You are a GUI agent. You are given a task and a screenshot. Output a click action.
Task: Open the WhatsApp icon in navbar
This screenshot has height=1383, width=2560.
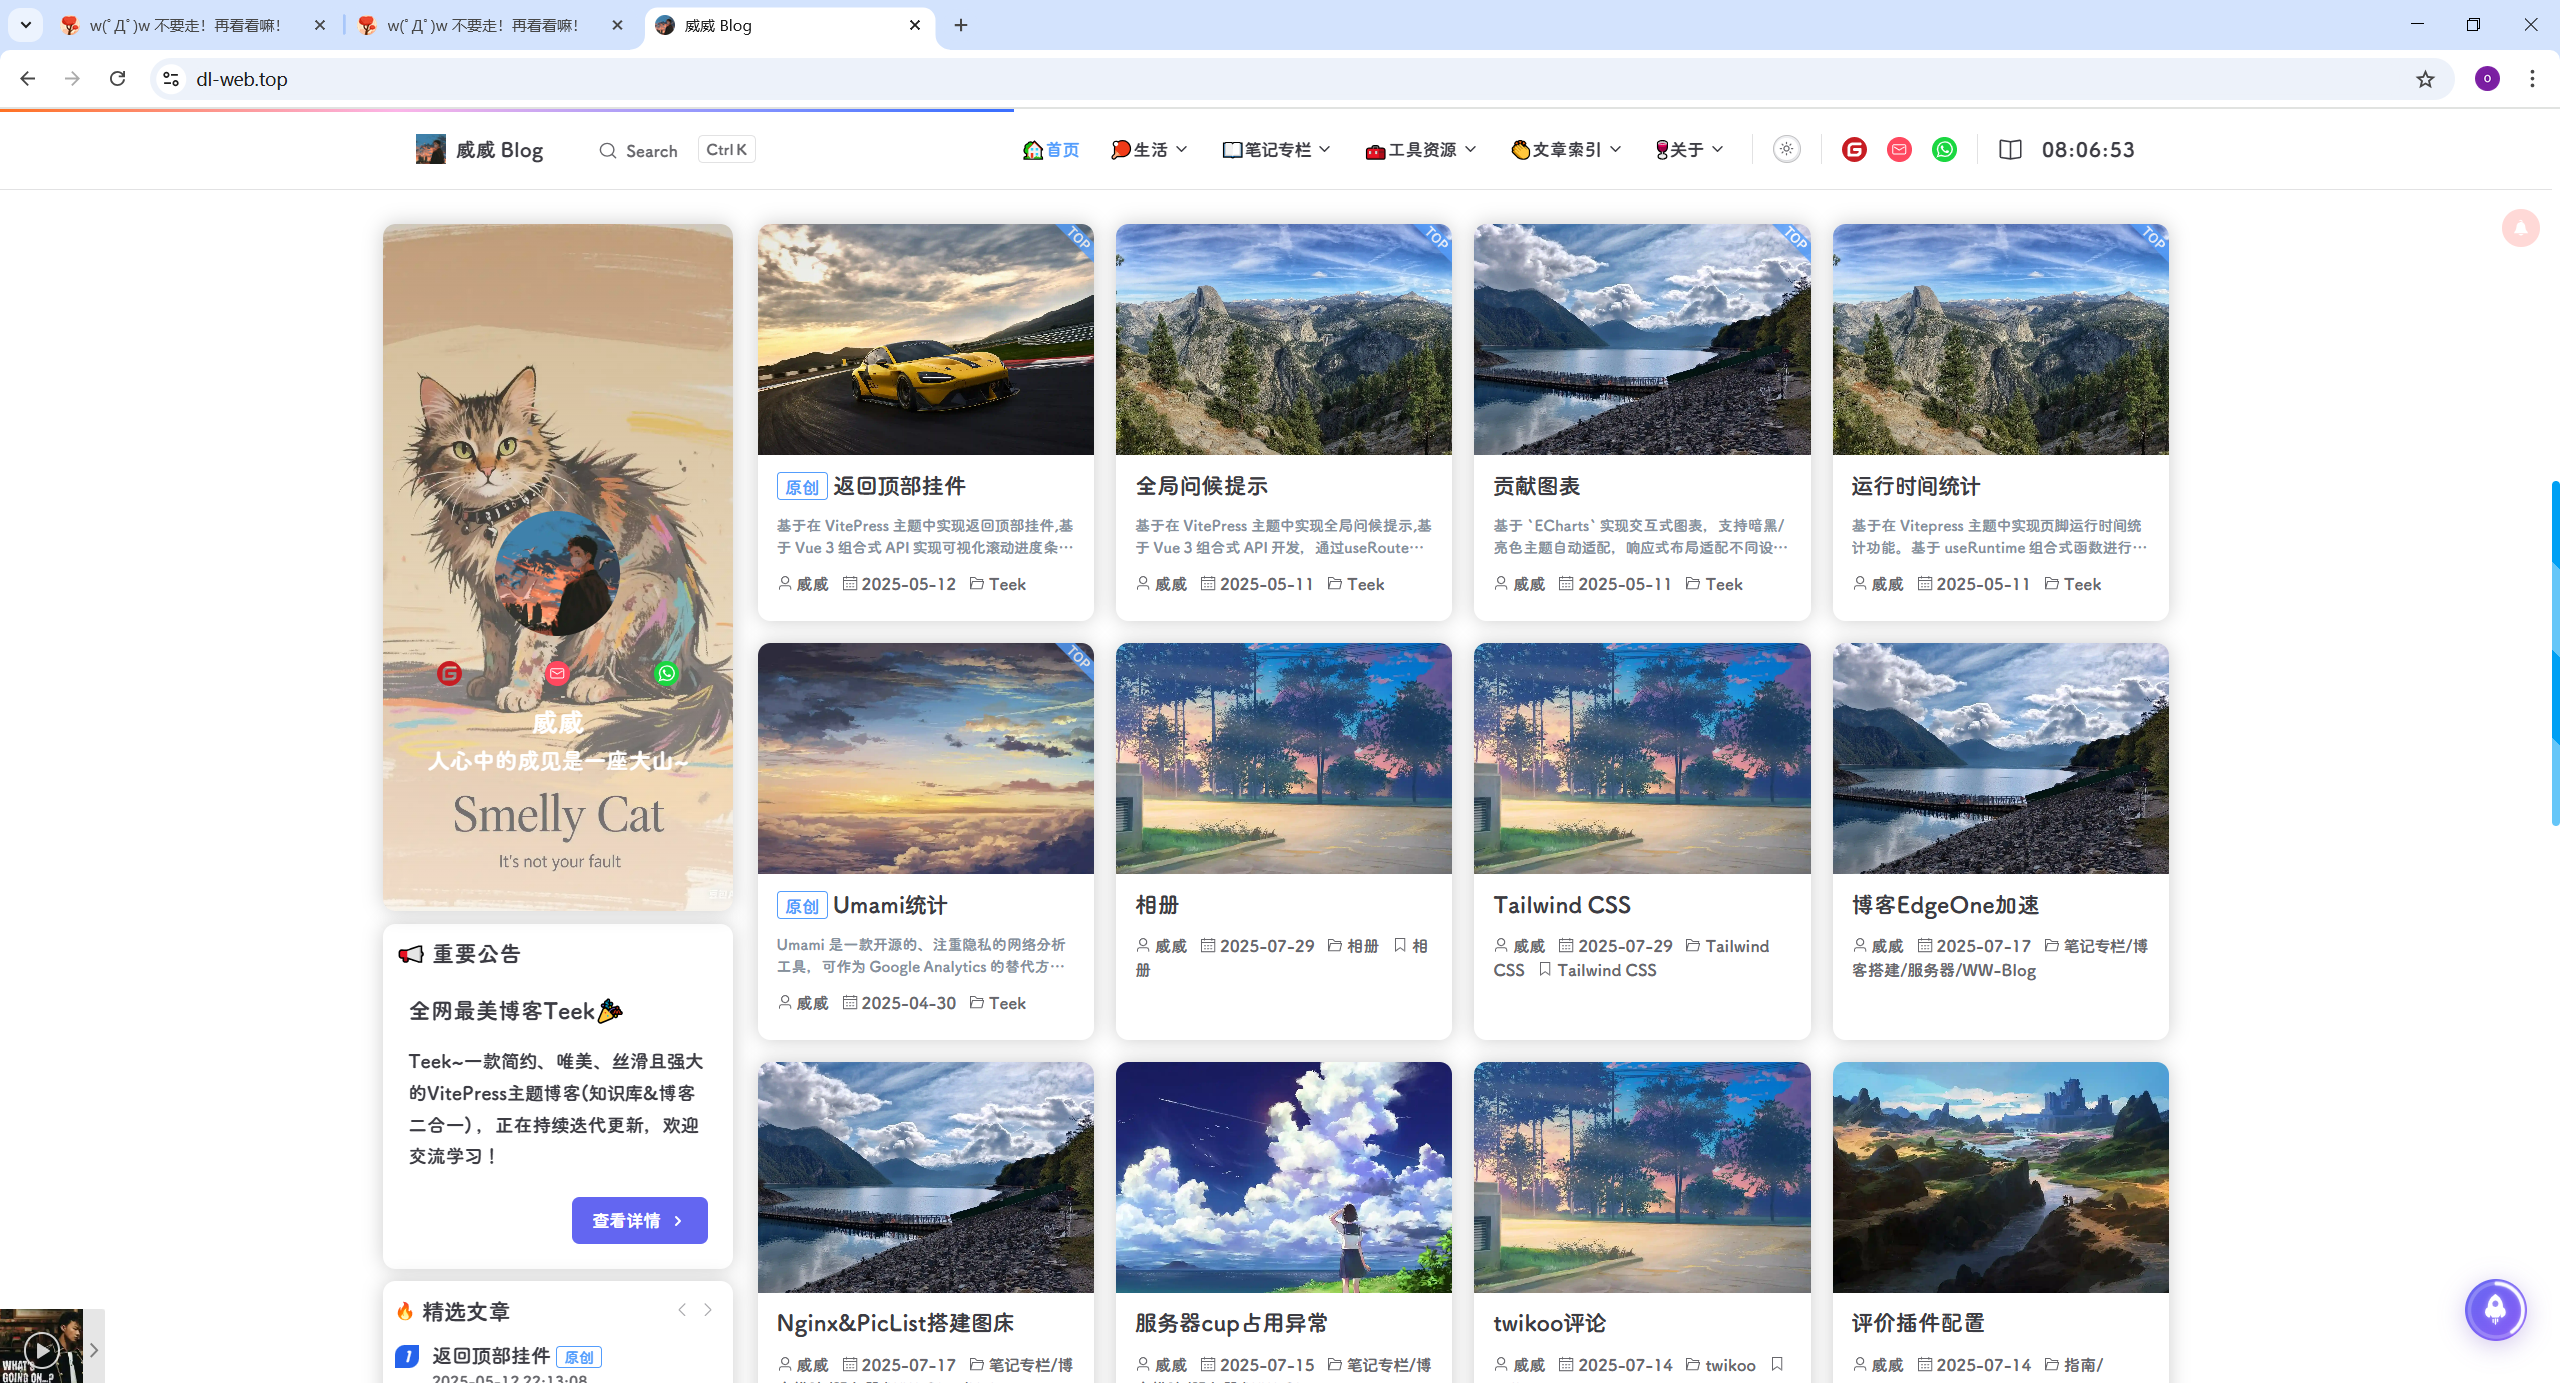pos(1944,150)
